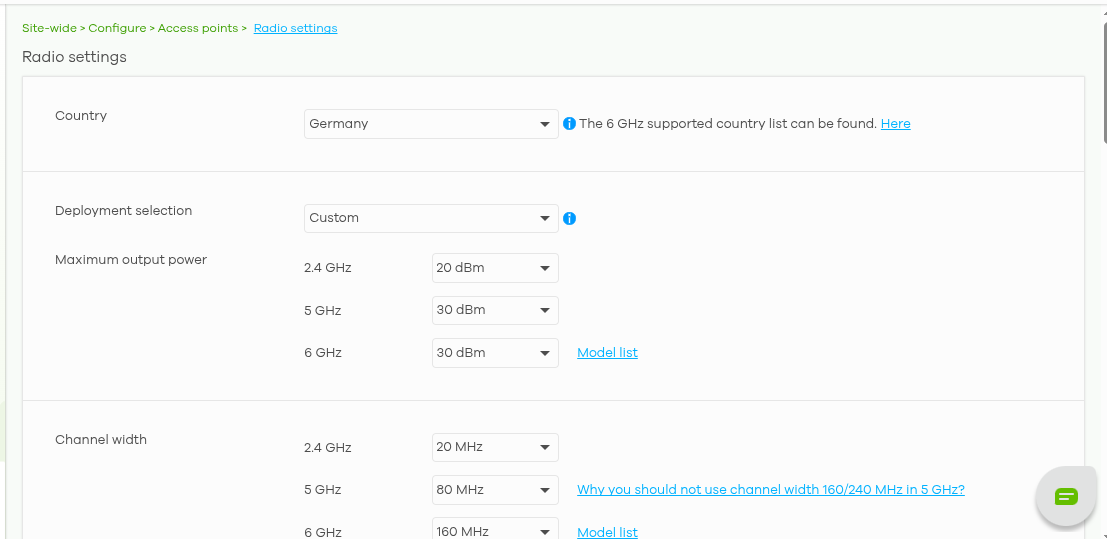Image resolution: width=1107 pixels, height=539 pixels.
Task: Expand the Deployment selection Custom dropdown
Action: pos(431,218)
